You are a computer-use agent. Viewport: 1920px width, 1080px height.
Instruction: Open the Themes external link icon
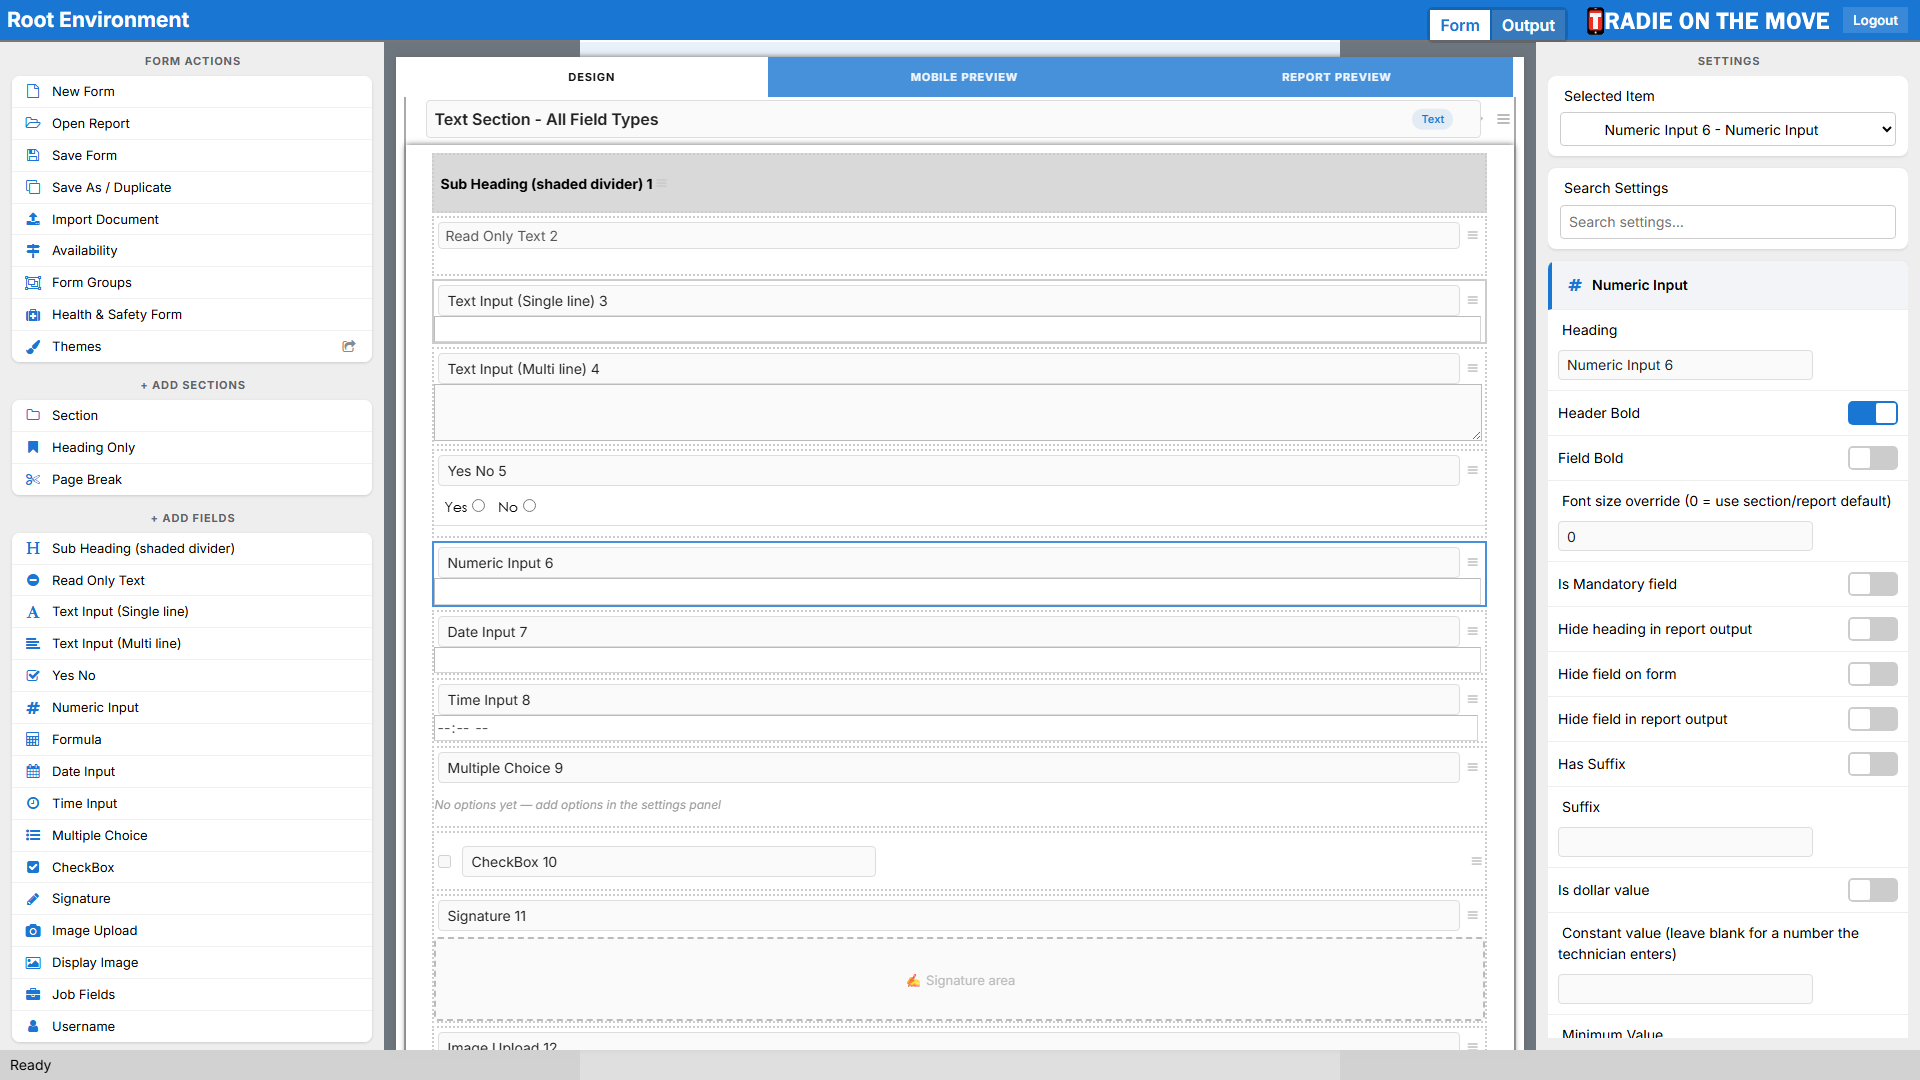coord(349,347)
